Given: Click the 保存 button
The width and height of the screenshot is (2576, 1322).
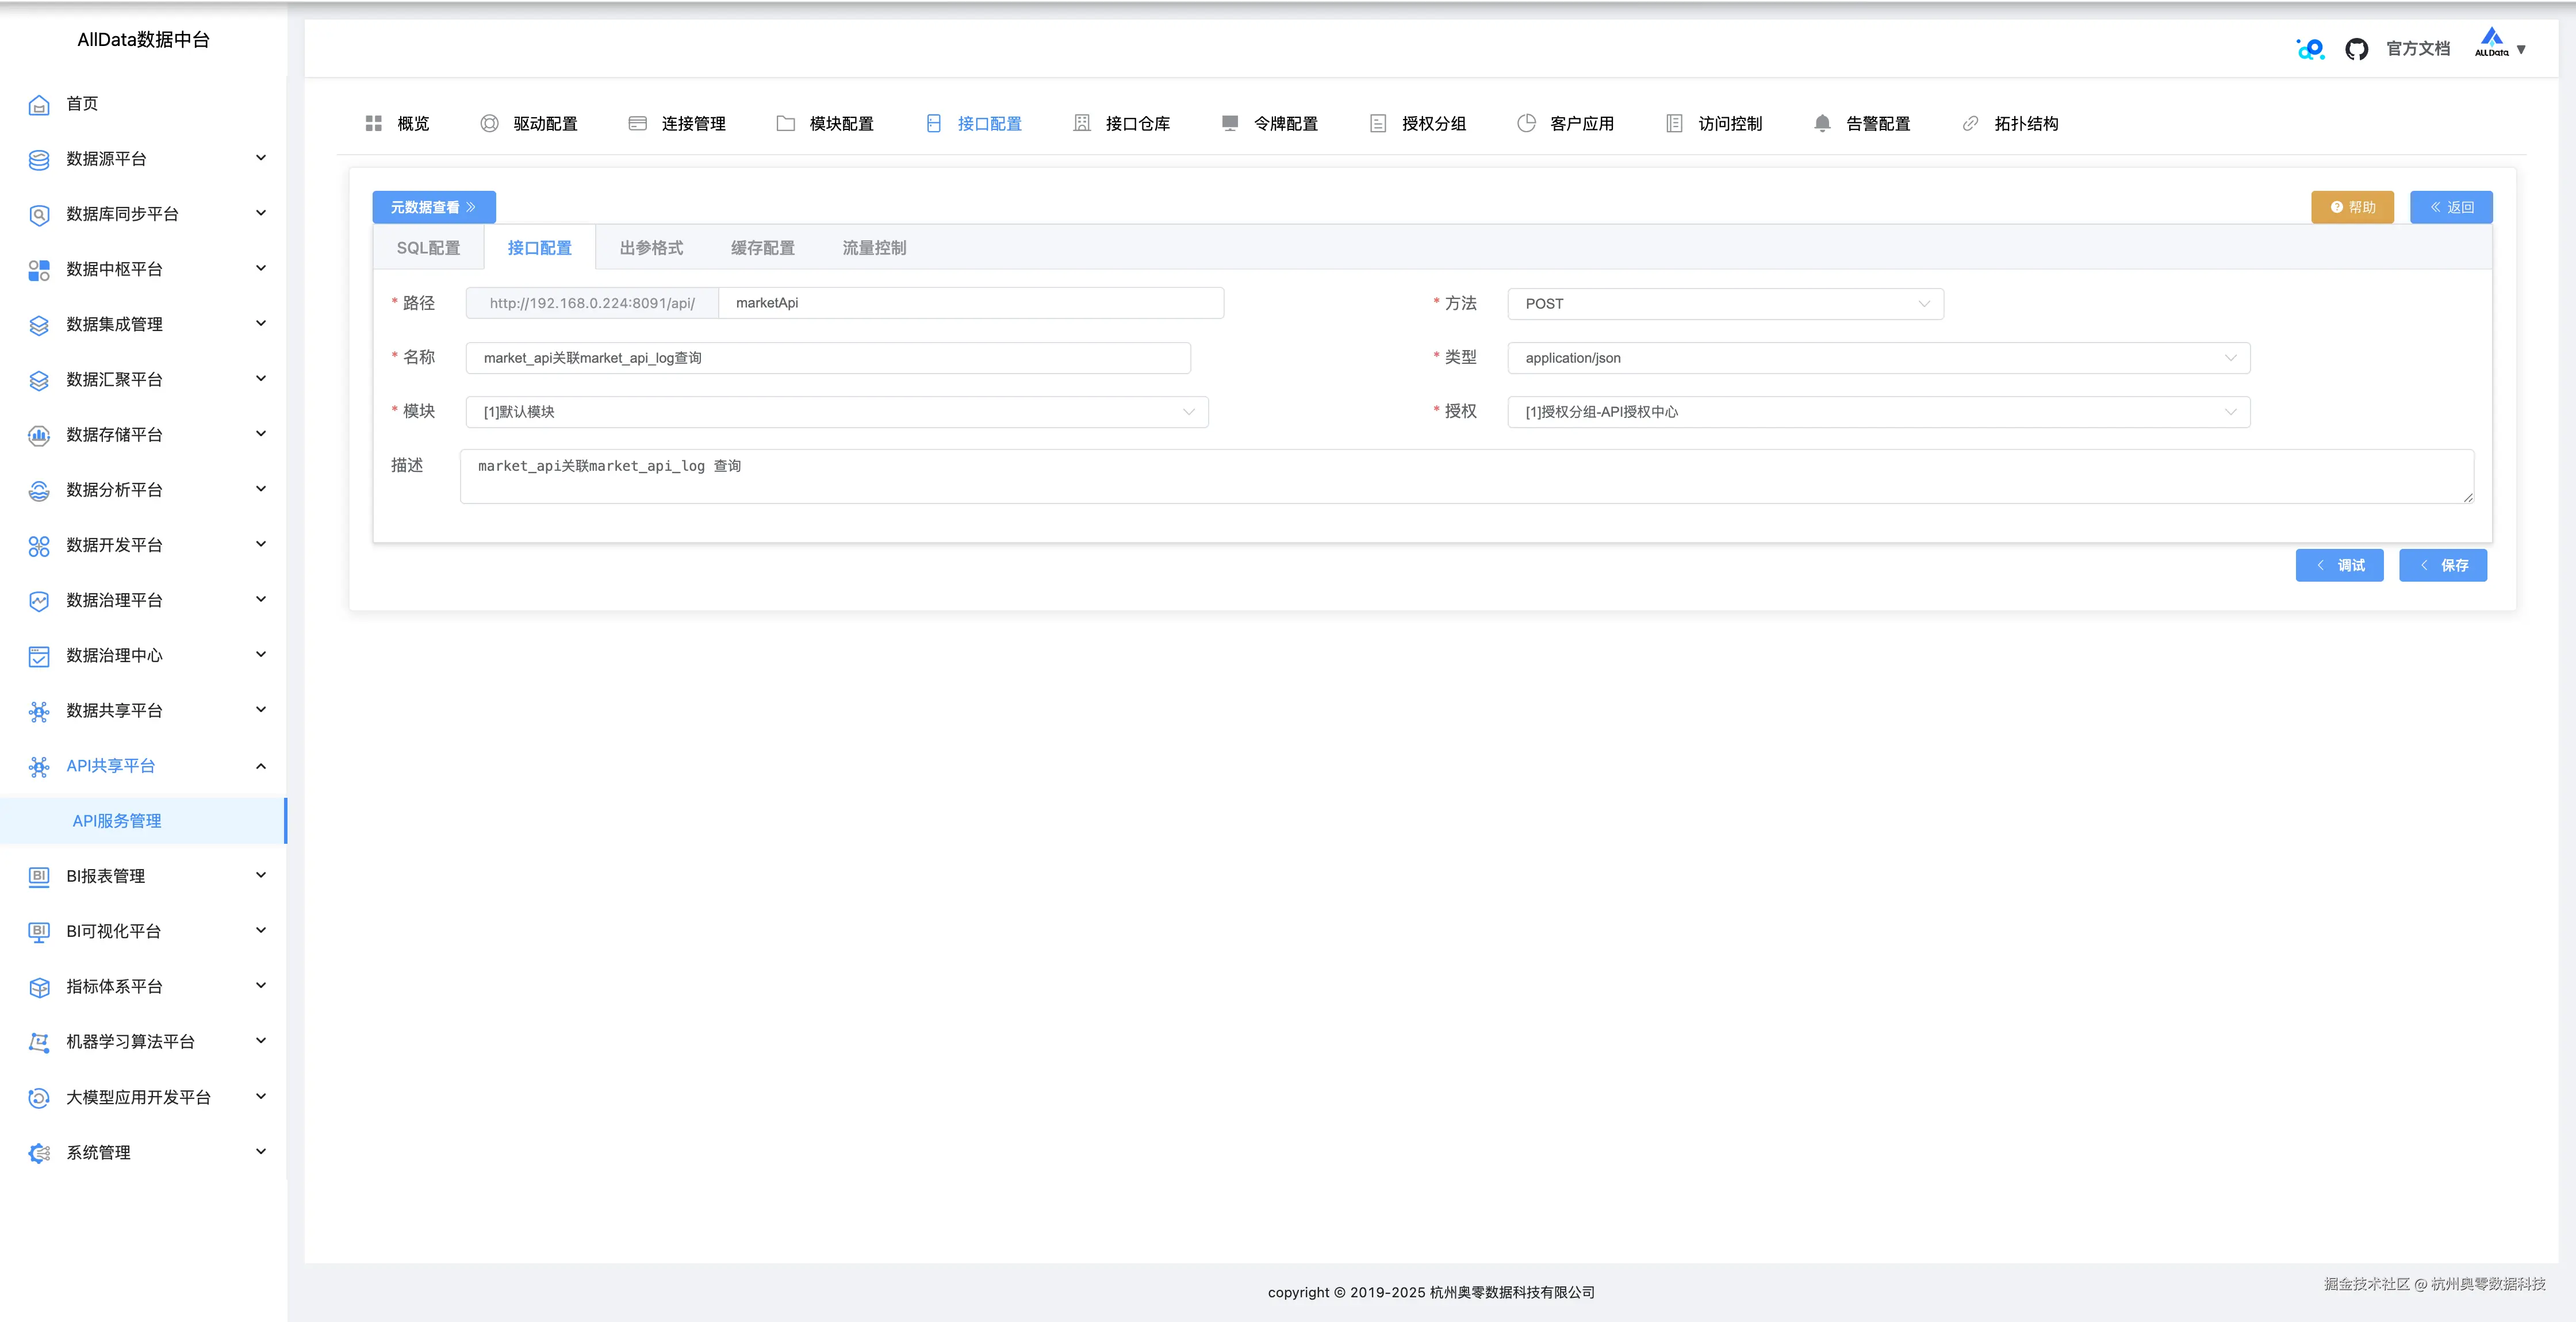Looking at the screenshot, I should [2442, 565].
